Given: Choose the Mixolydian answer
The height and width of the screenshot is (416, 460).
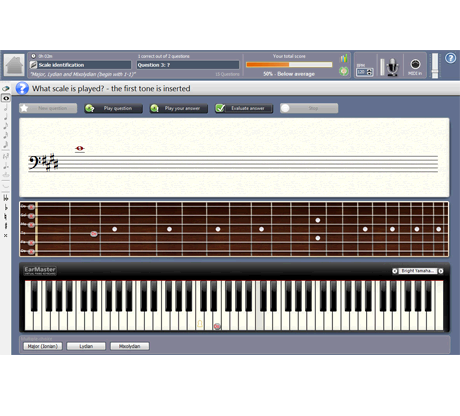Looking at the screenshot, I should (x=130, y=346).
